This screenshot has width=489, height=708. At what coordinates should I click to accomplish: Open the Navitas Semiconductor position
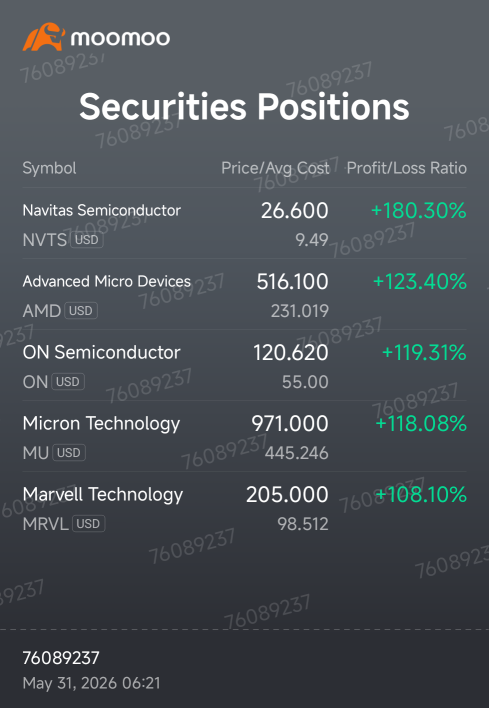pos(244,223)
